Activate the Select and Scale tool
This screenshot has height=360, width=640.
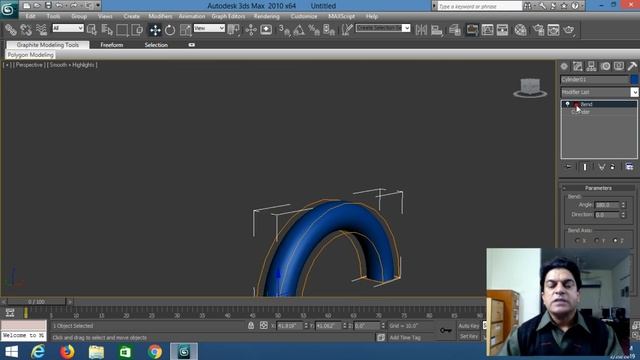click(x=185, y=30)
